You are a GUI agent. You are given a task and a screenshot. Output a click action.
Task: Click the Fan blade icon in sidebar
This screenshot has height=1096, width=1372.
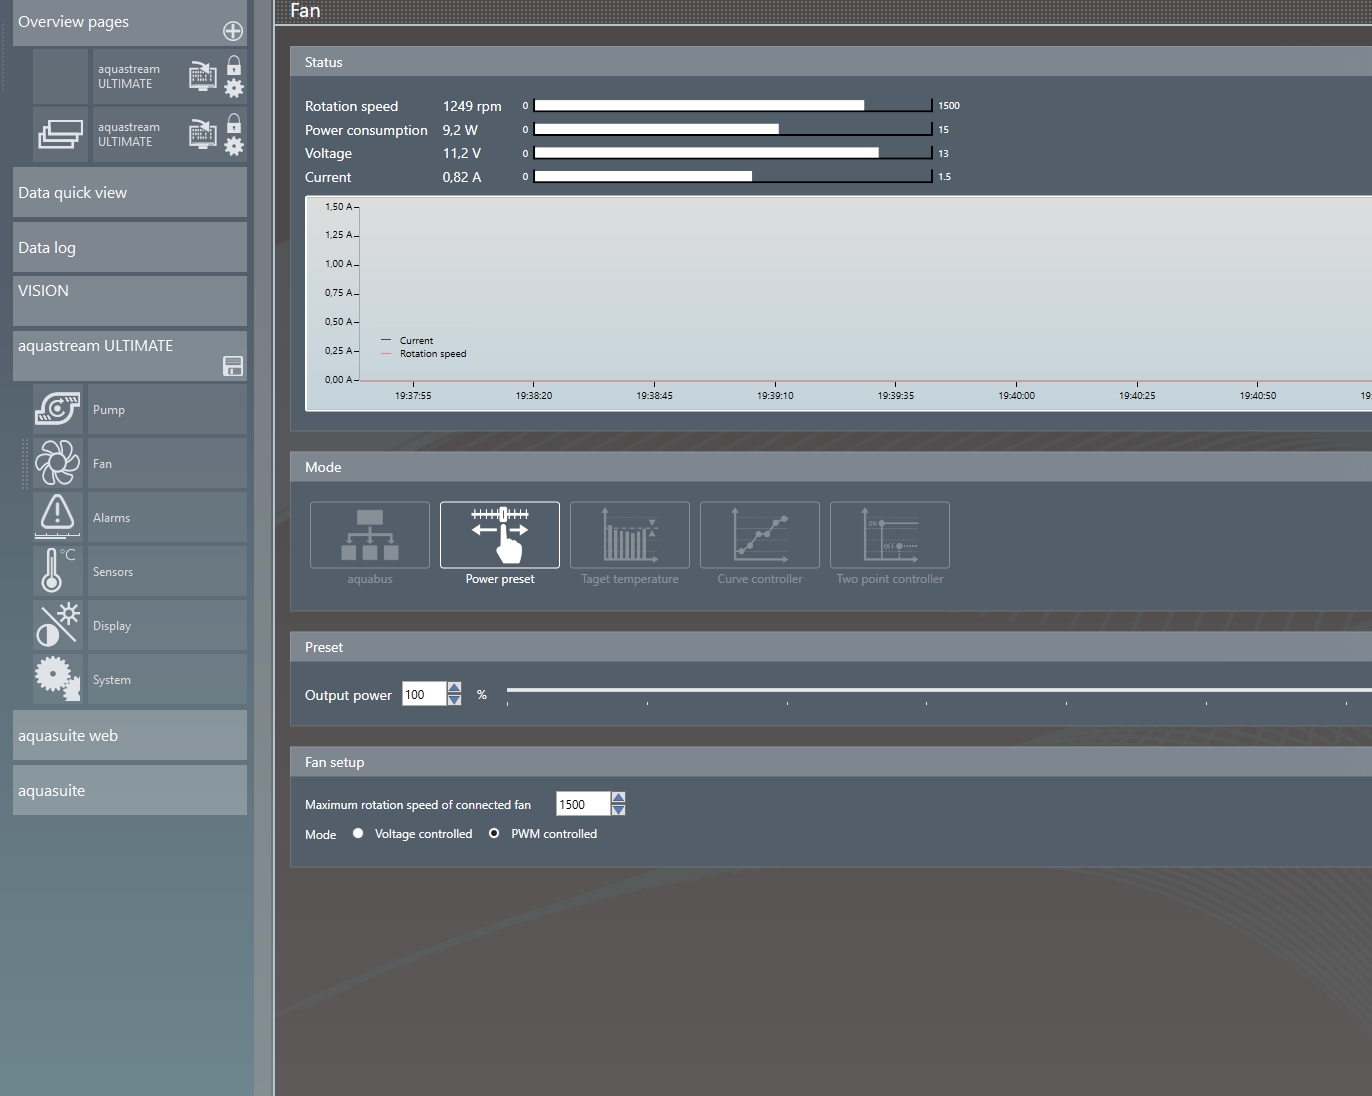[x=58, y=463]
